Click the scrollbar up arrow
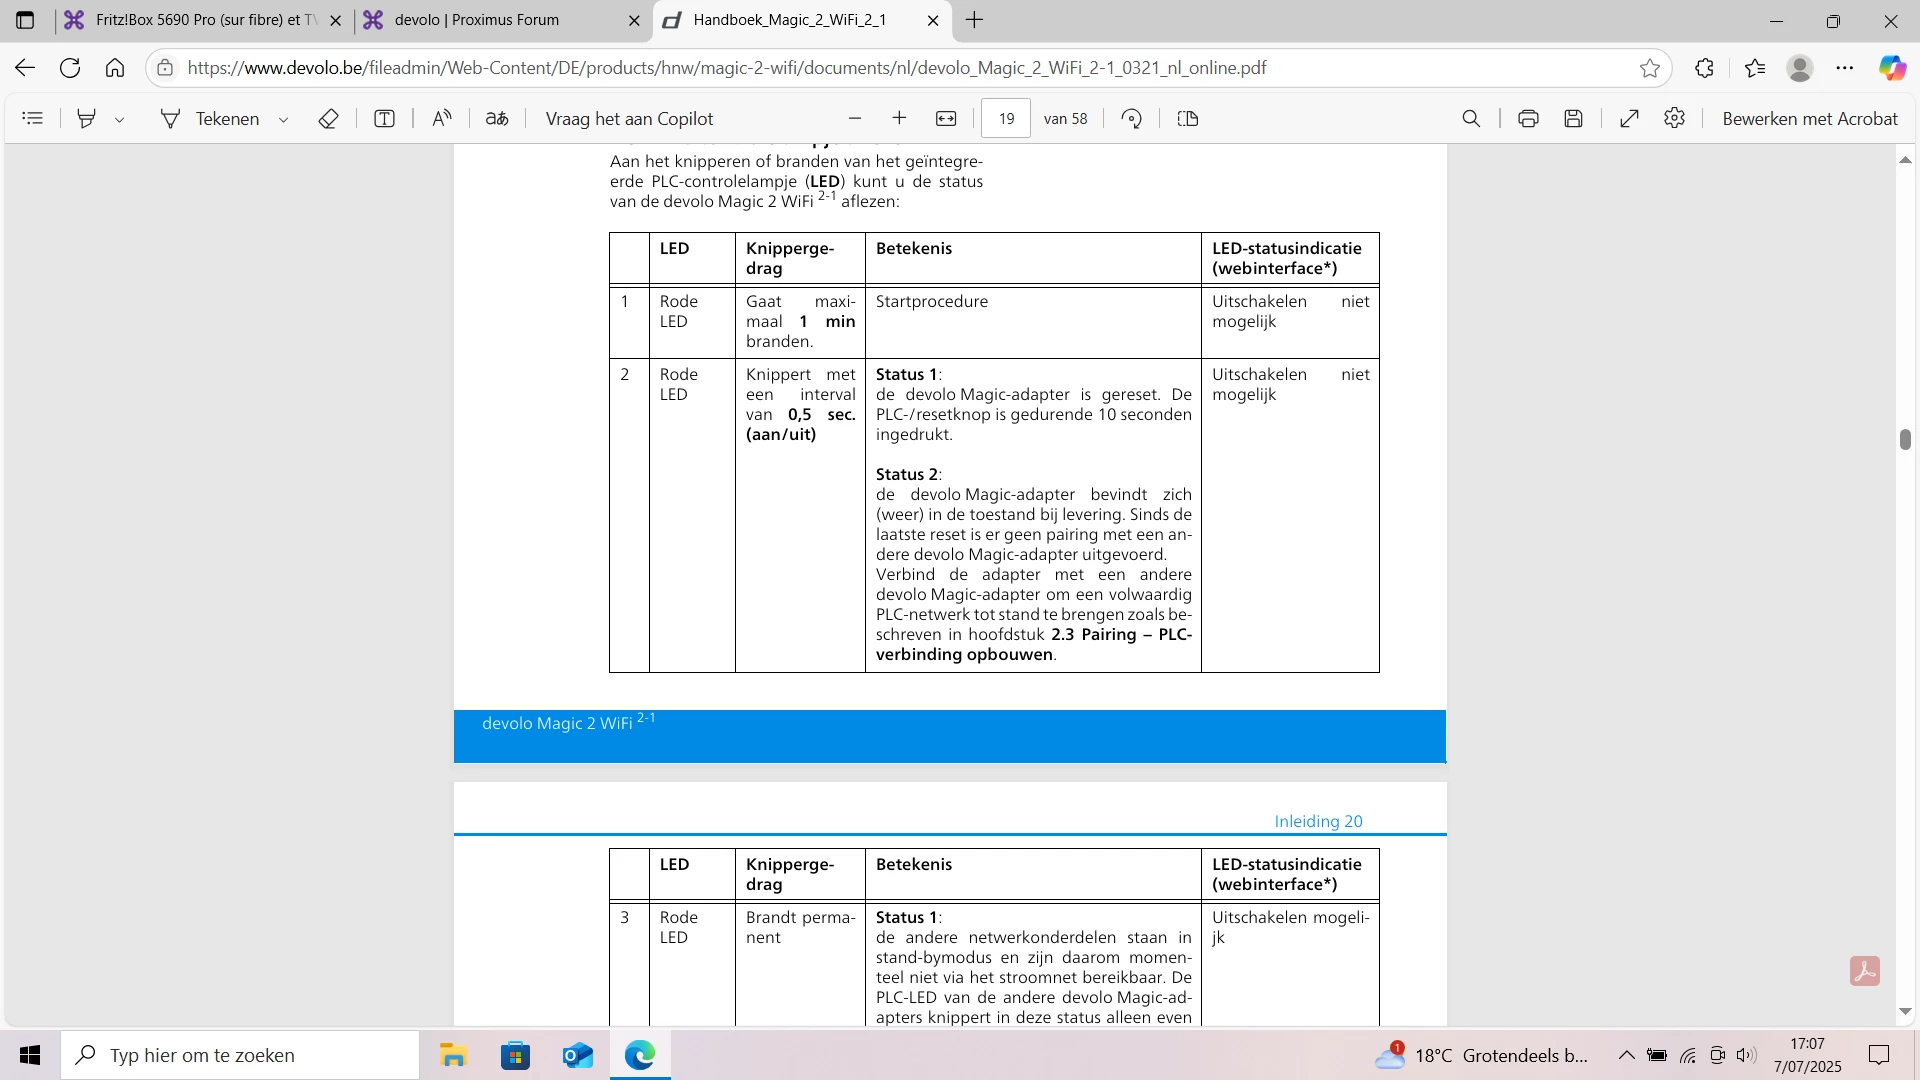 coord(1905,159)
